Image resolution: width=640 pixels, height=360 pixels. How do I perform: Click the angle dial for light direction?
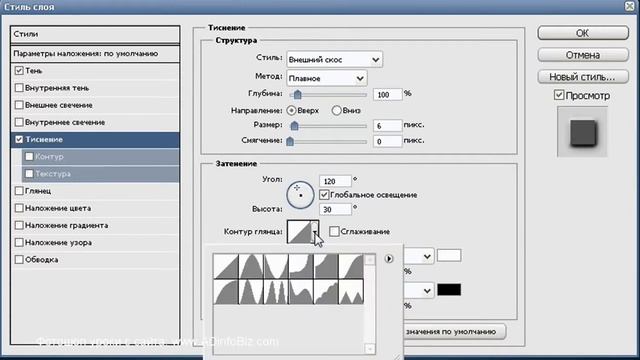tap(300, 195)
